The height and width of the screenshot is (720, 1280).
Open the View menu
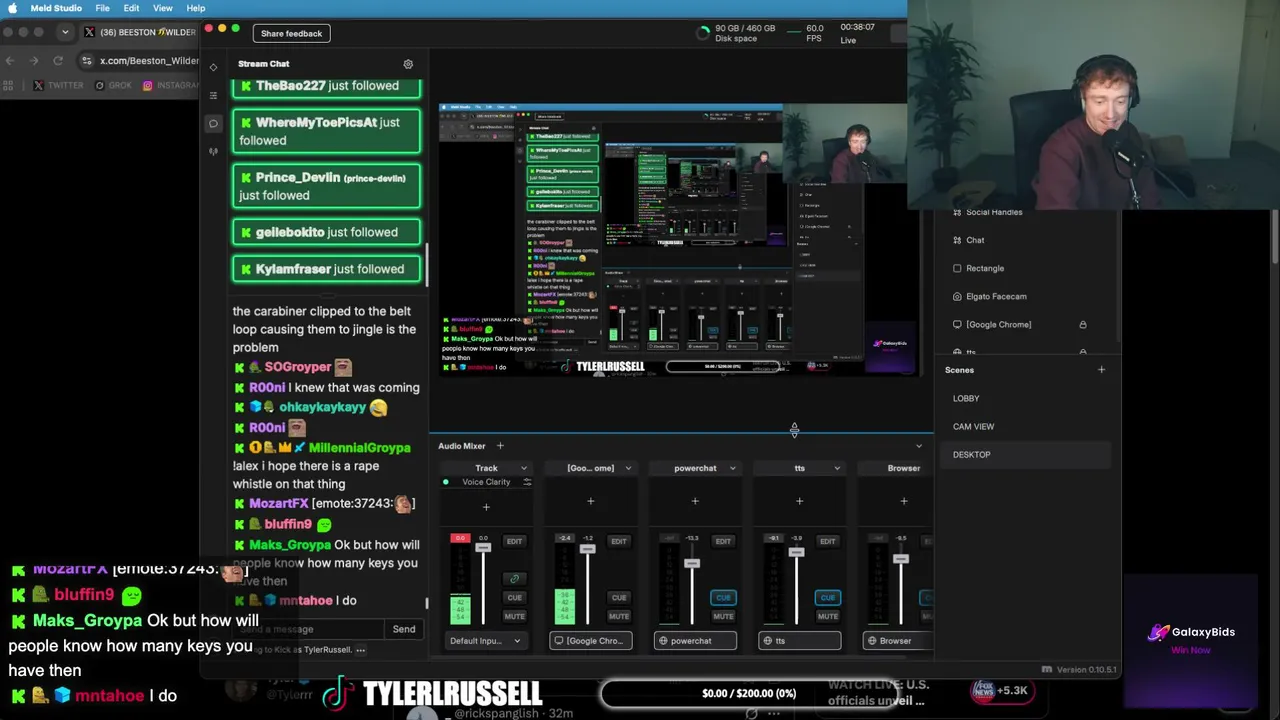[x=162, y=8]
